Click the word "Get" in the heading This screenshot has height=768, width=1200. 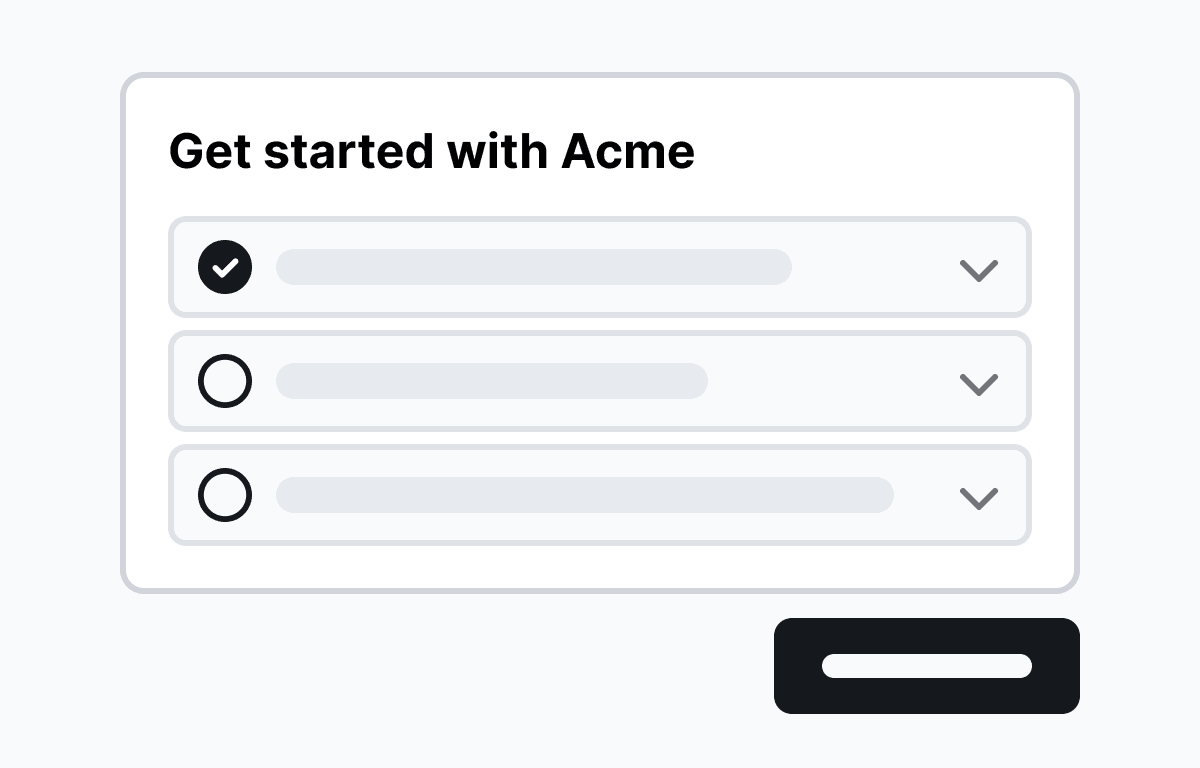point(209,152)
